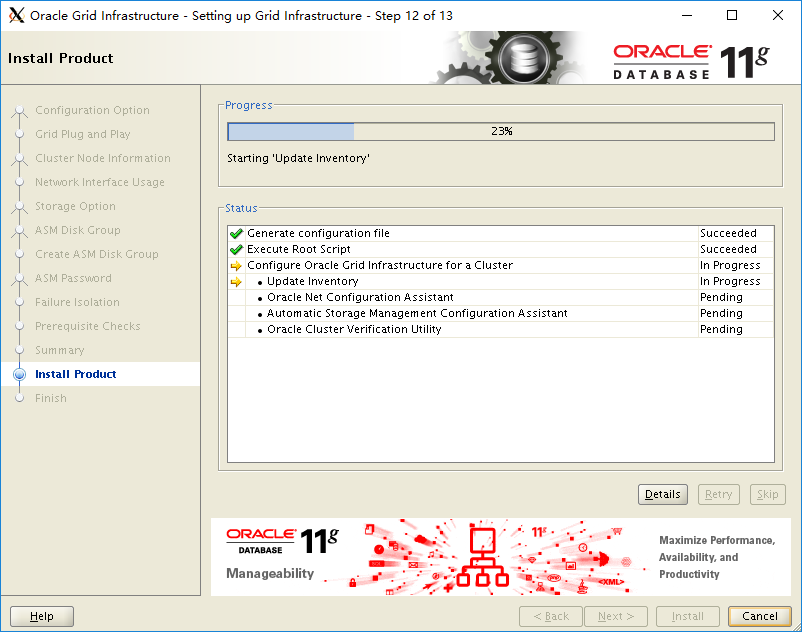Click the yellow arrow beside Update Inventory
Viewport: 802px width, 632px height.
[236, 282]
